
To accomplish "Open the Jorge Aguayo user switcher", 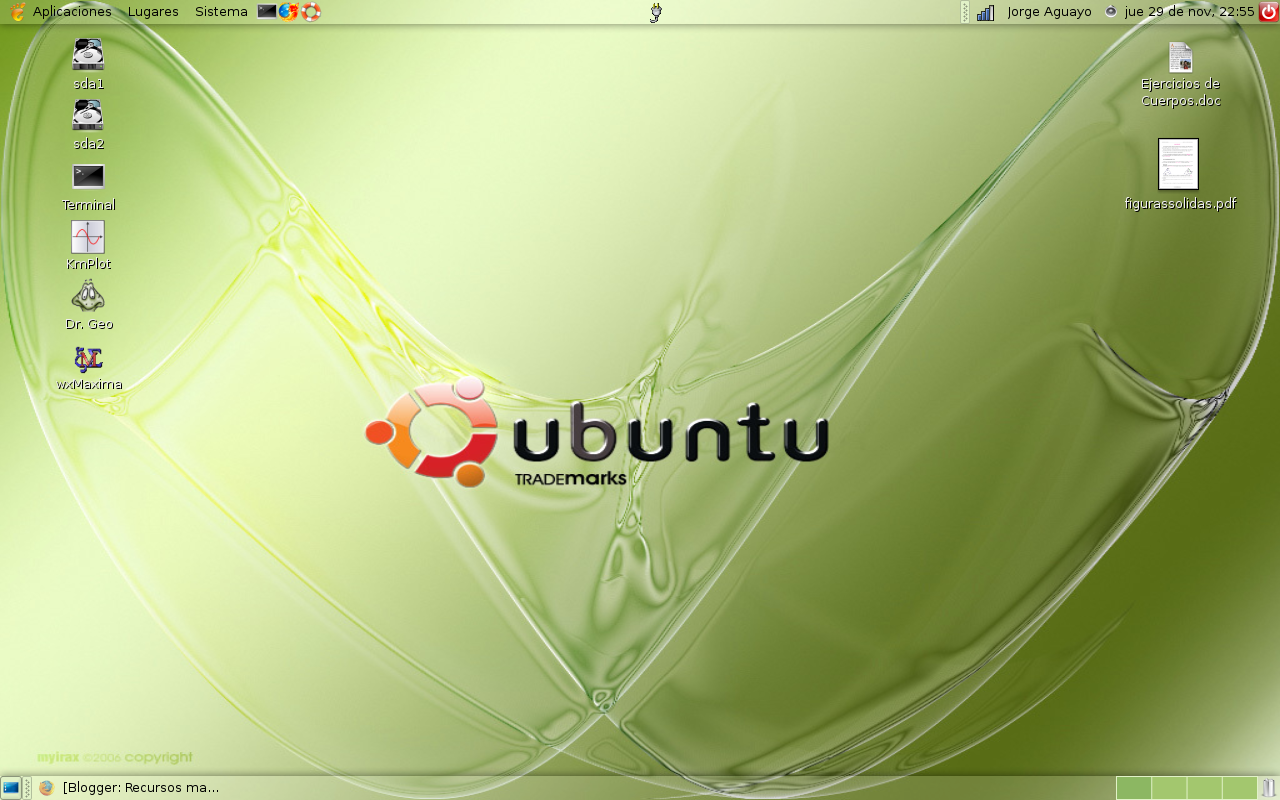I will pyautogui.click(x=1047, y=11).
